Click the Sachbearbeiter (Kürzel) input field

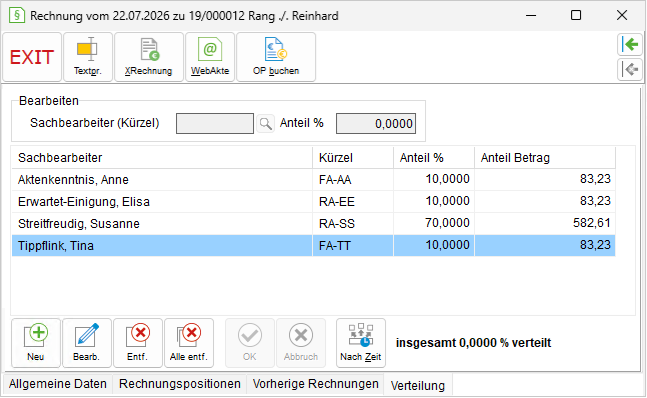coord(215,123)
